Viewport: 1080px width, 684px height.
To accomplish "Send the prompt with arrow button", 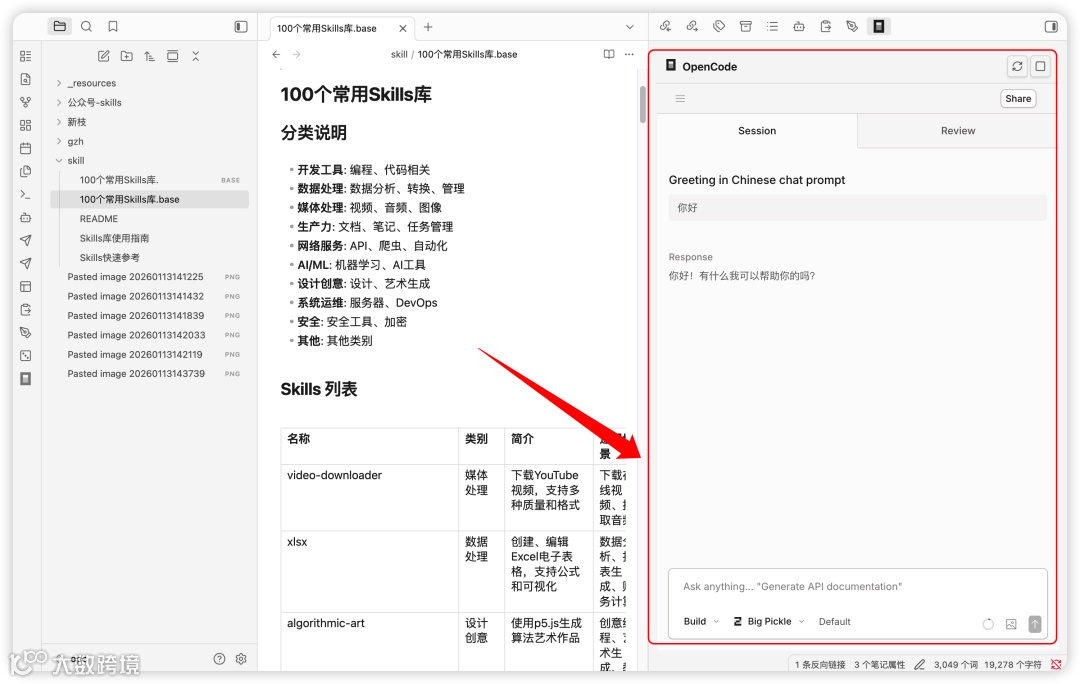I will point(1035,624).
